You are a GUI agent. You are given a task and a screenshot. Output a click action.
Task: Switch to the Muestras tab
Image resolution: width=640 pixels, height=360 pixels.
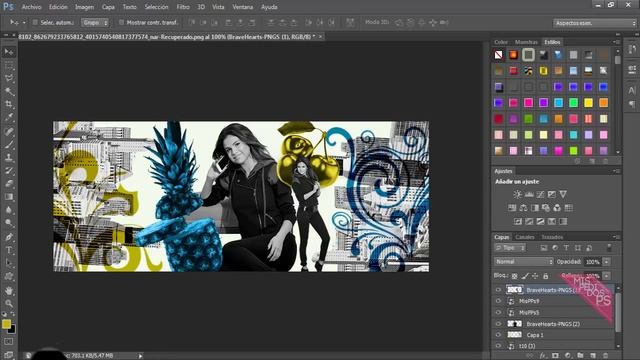click(526, 42)
